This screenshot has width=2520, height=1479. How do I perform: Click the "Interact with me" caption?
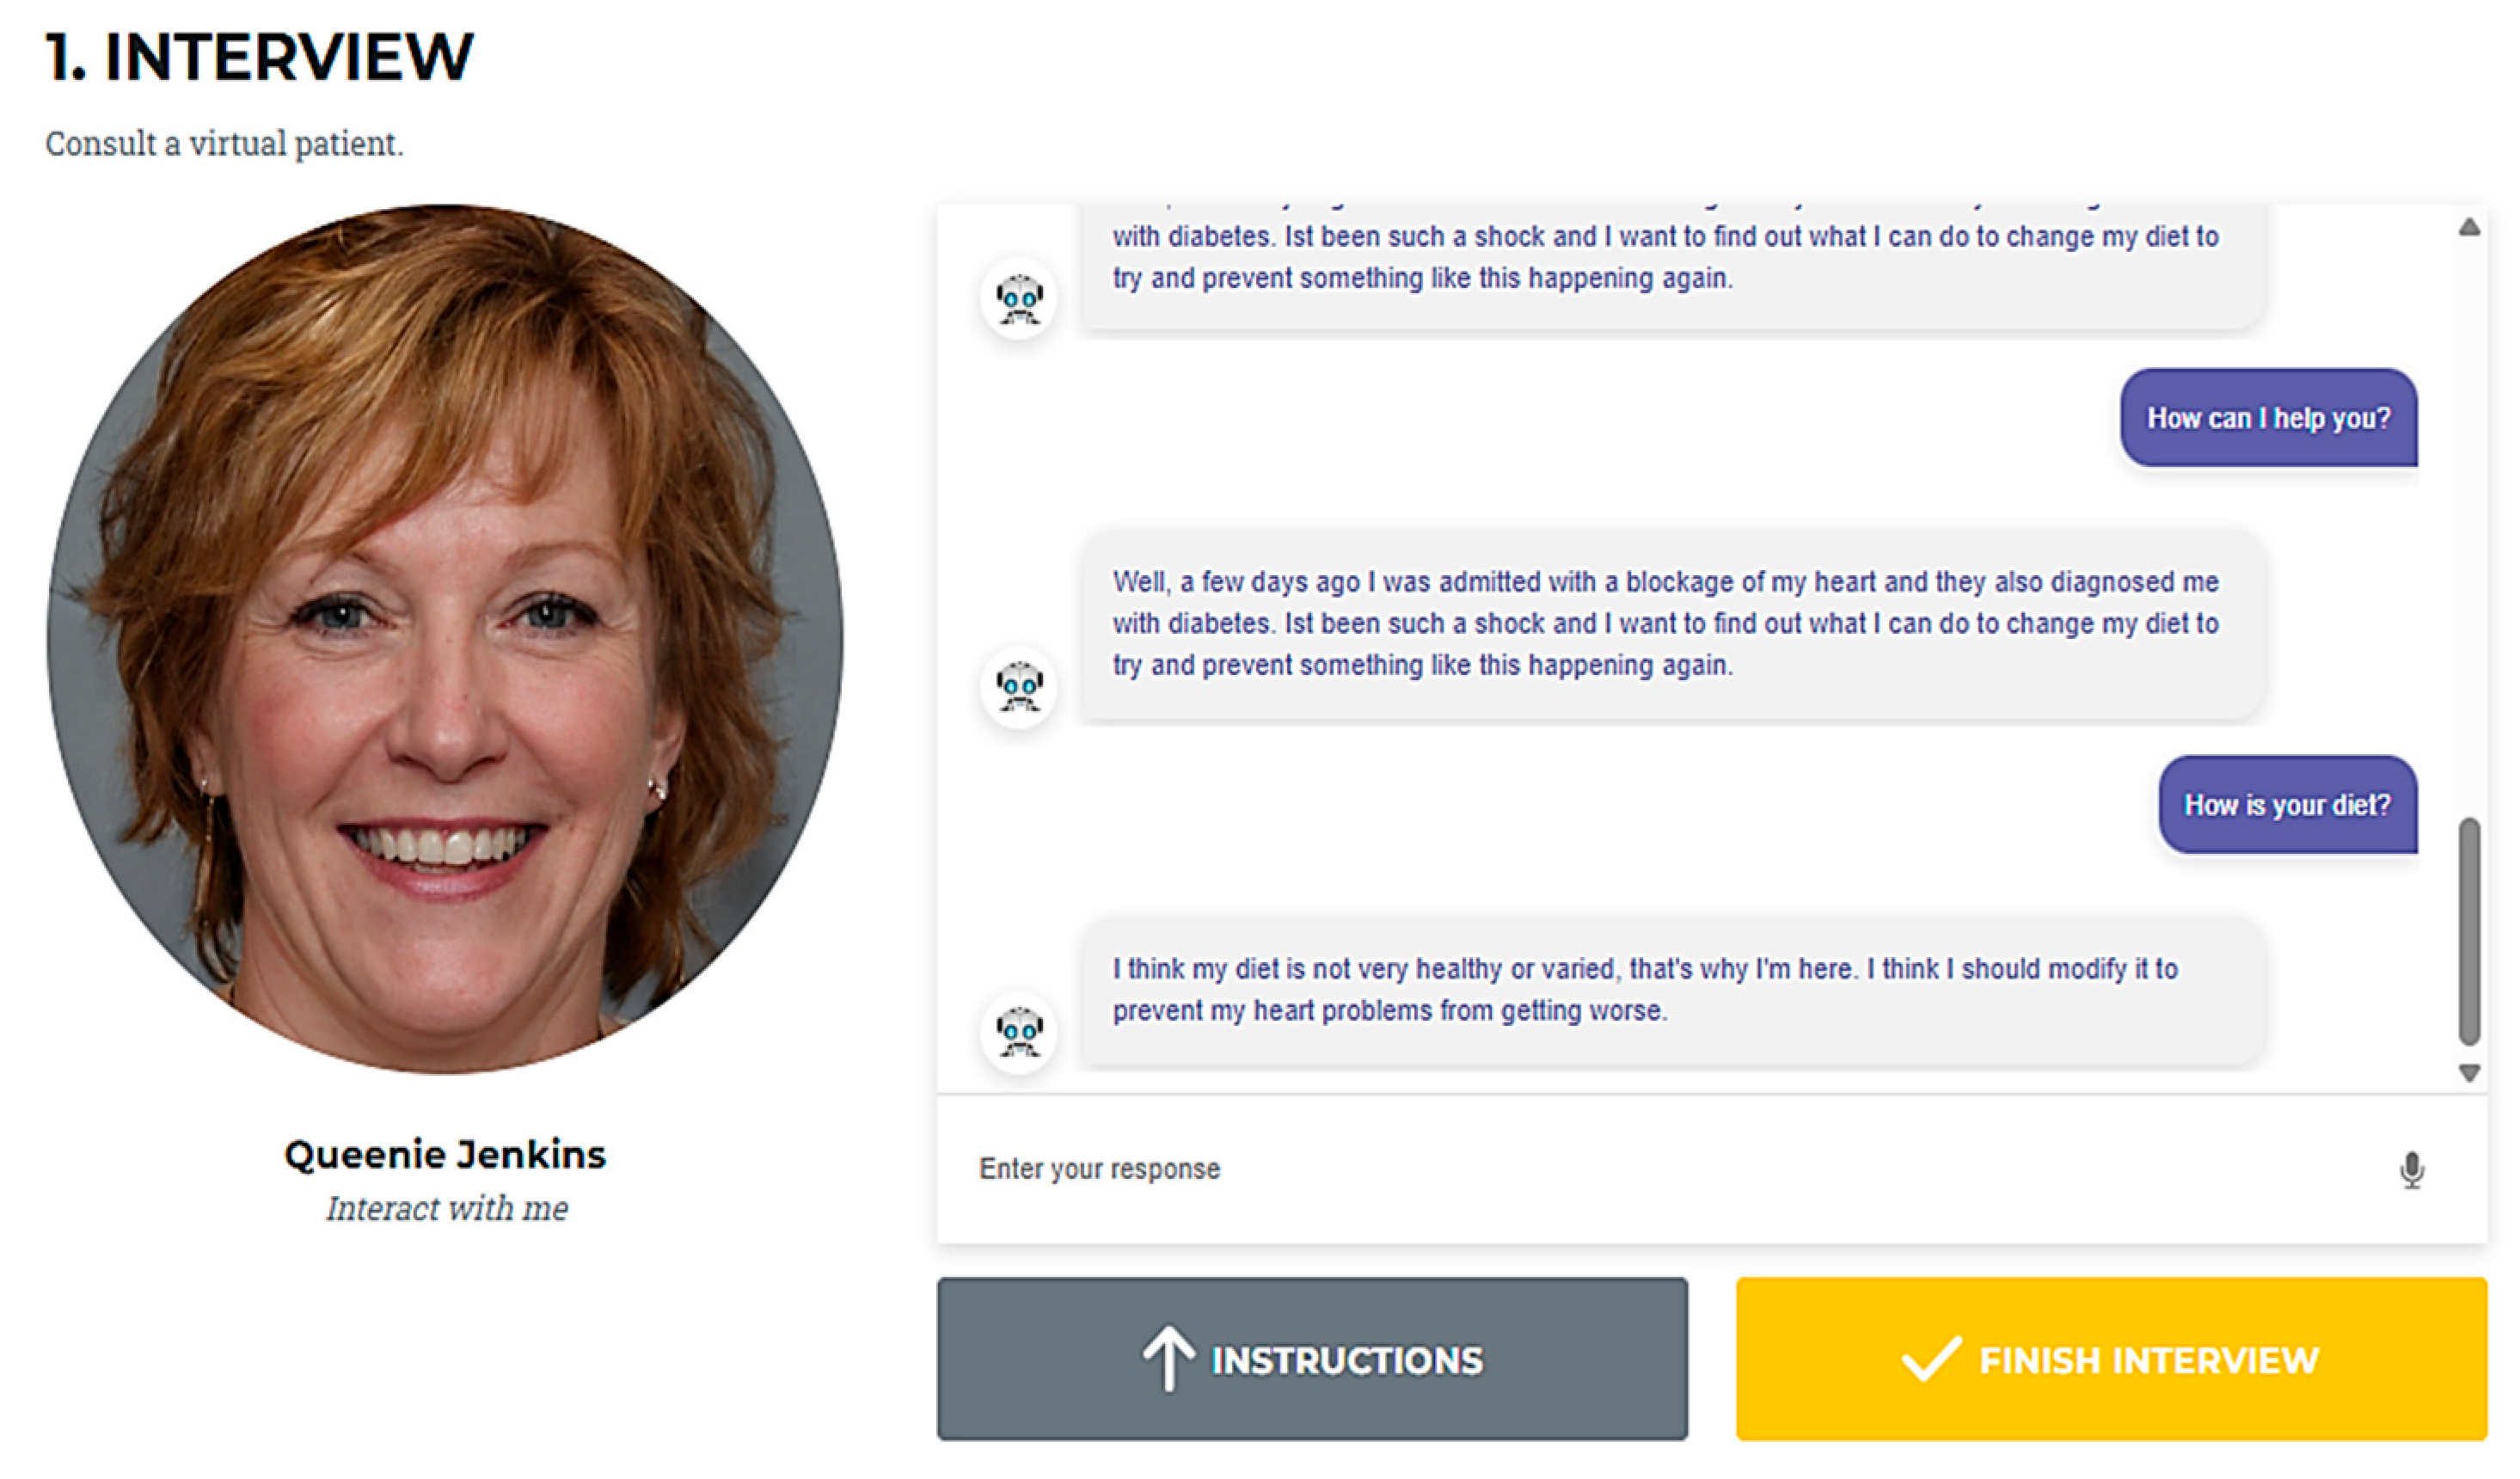coord(447,1208)
